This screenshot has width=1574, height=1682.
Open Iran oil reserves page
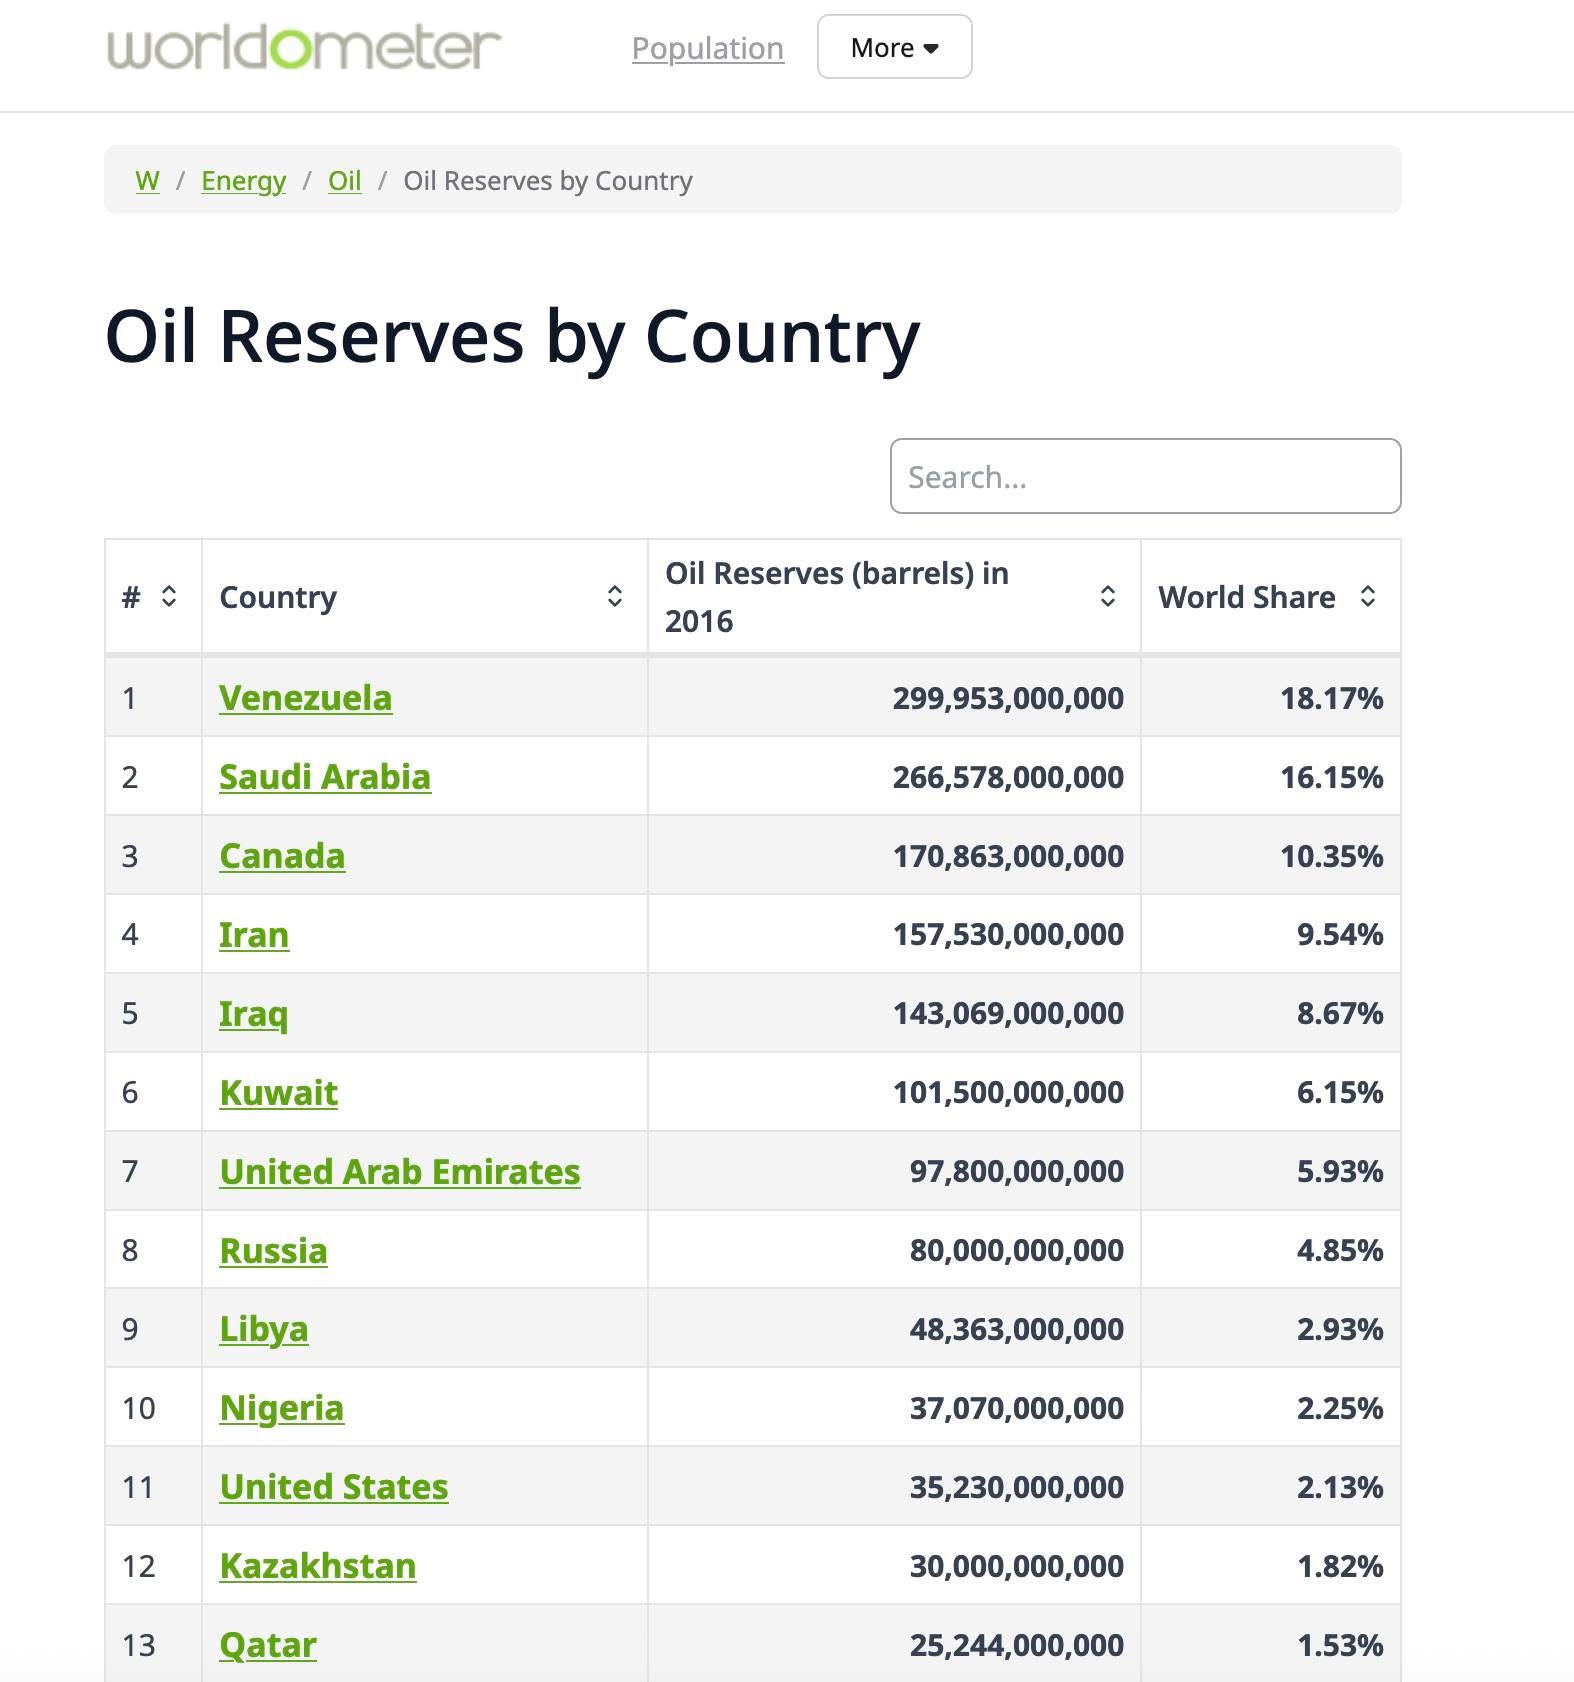coord(254,935)
